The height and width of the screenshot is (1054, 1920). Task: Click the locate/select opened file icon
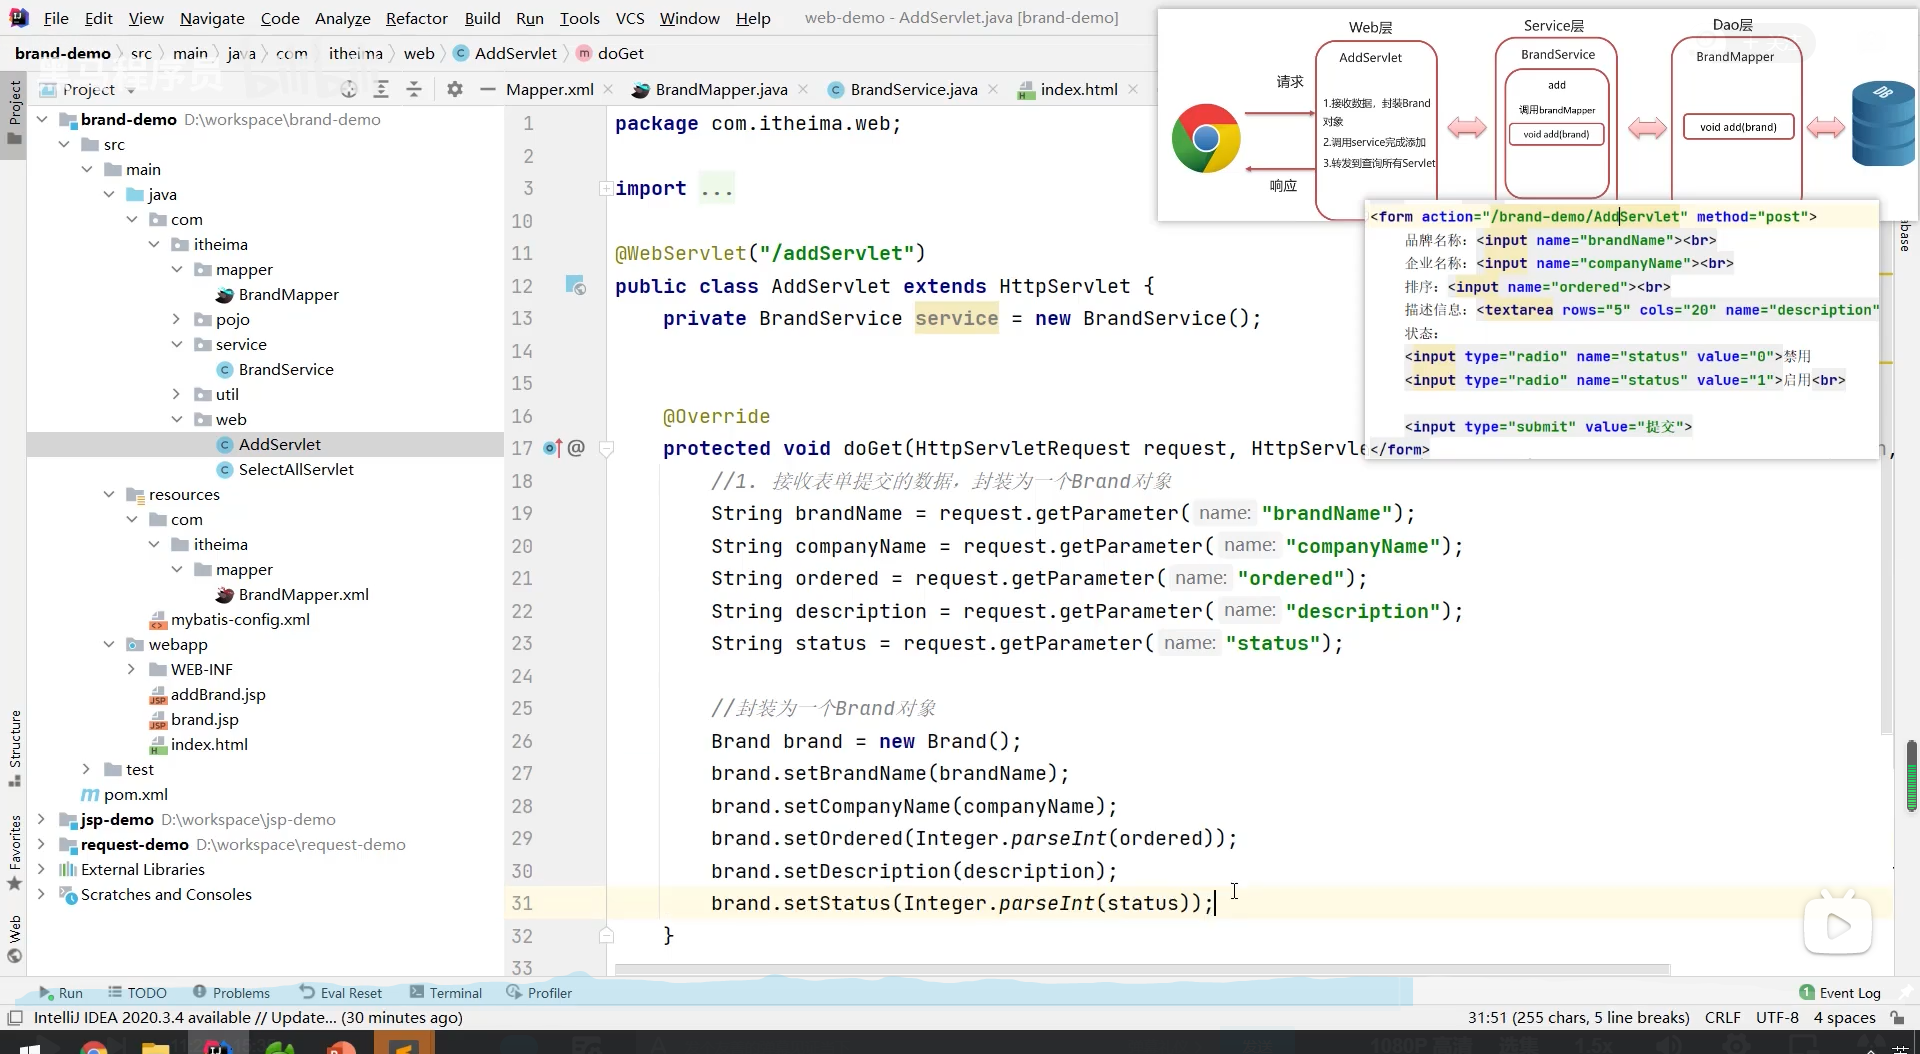coord(348,90)
